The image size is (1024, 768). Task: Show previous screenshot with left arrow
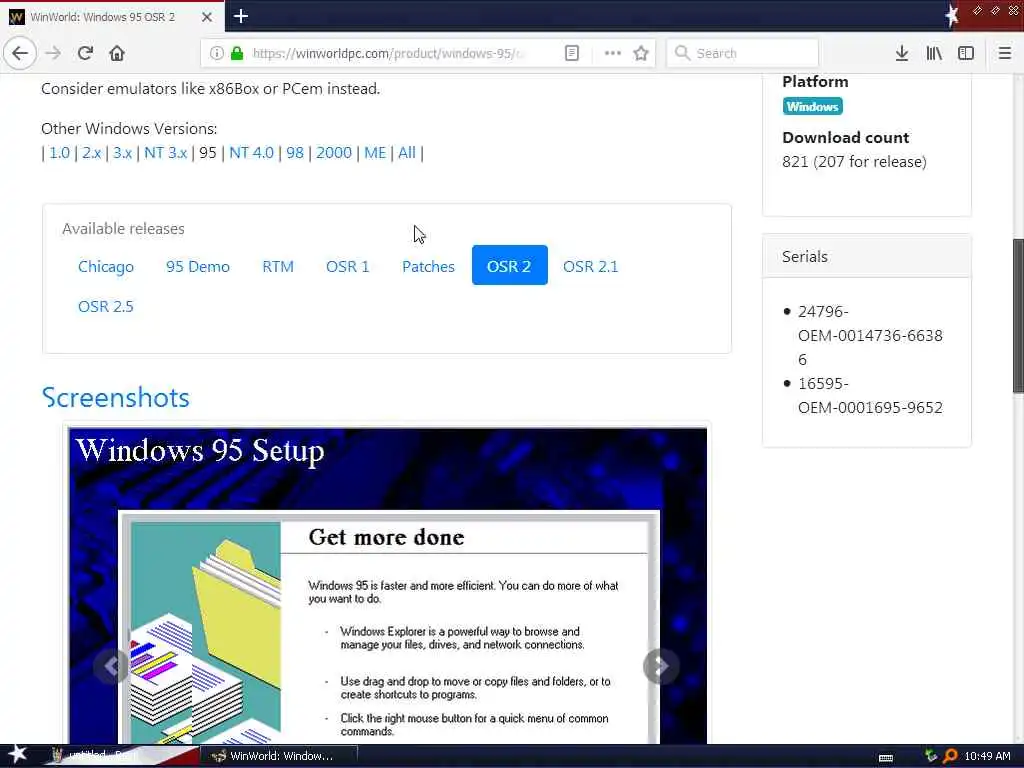112,665
